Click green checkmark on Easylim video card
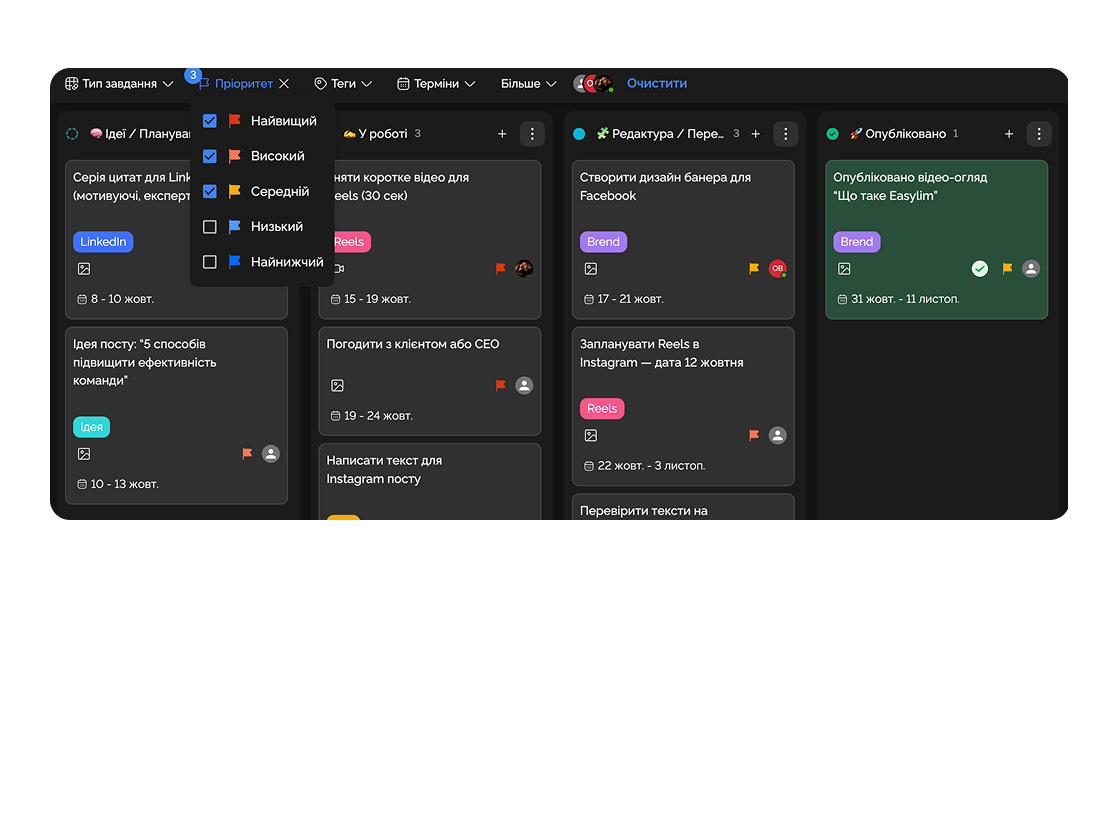This screenshot has height=838, width=1118. pyautogui.click(x=980, y=269)
